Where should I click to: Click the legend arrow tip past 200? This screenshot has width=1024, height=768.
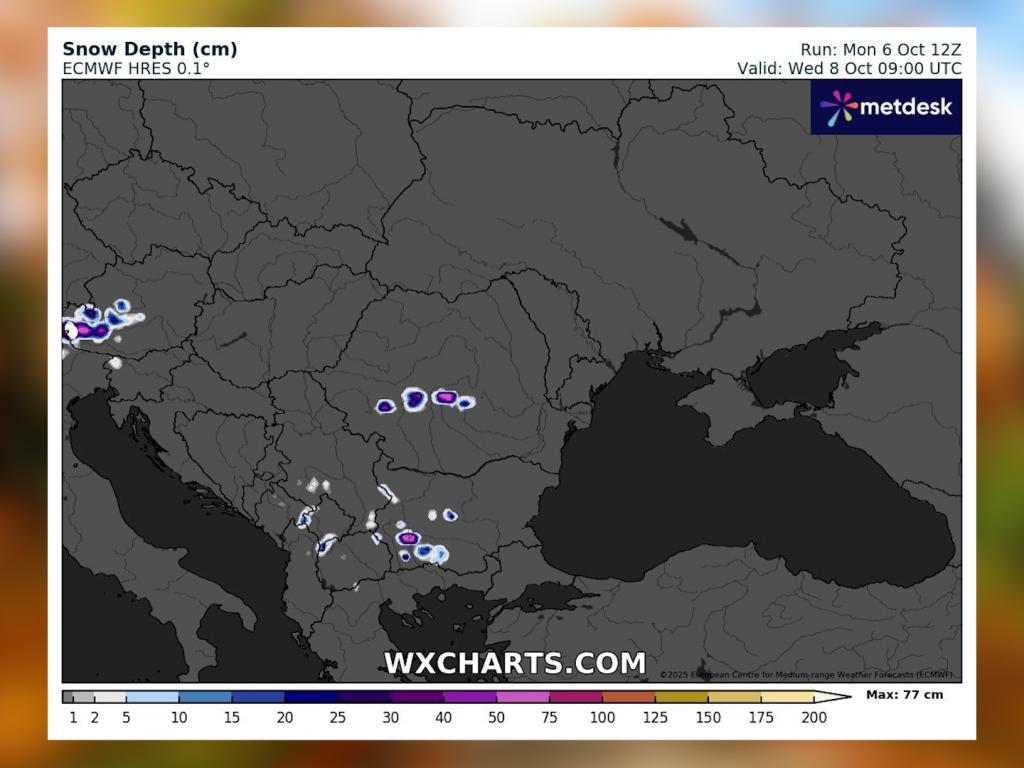coord(840,697)
